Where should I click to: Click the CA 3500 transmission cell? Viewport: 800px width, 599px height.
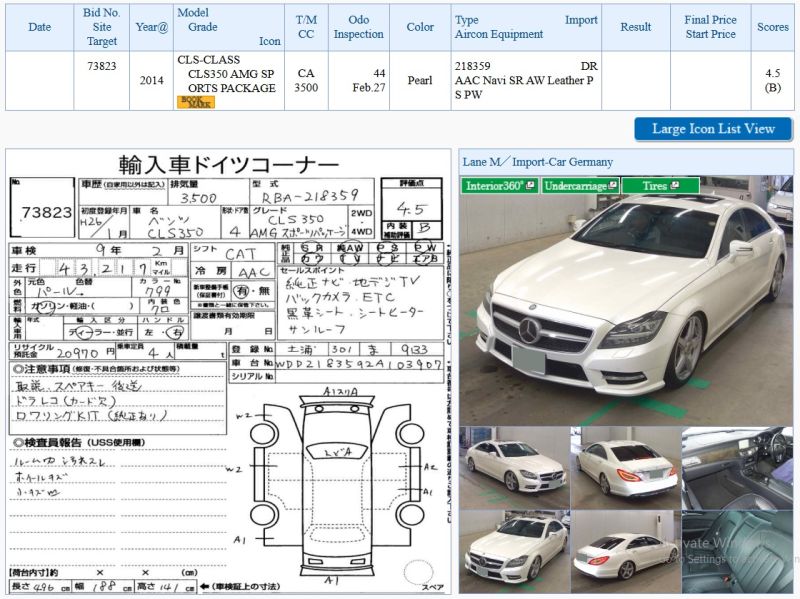click(306, 81)
